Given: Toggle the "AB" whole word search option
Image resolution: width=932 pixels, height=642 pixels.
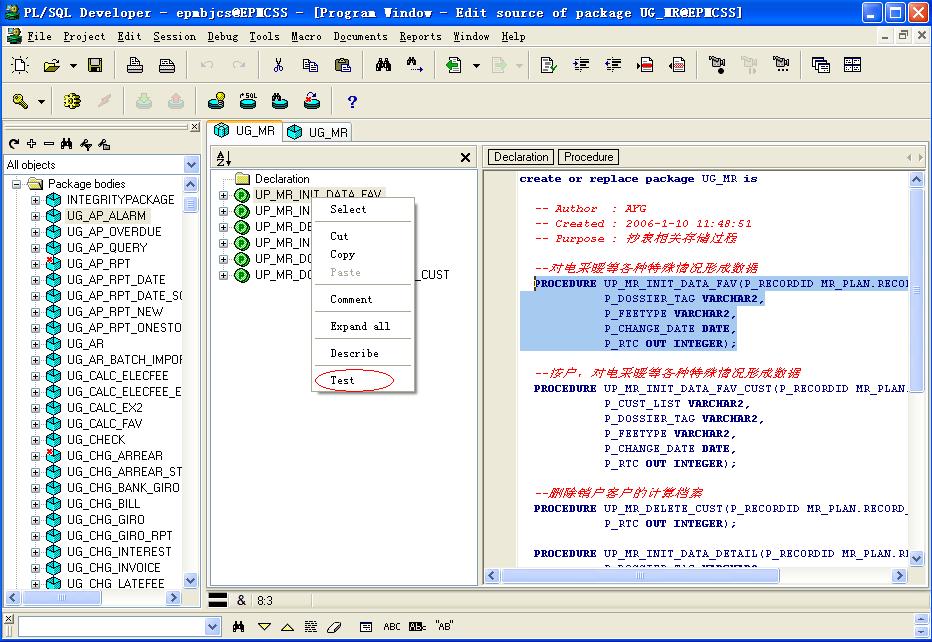Looking at the screenshot, I should (444, 627).
